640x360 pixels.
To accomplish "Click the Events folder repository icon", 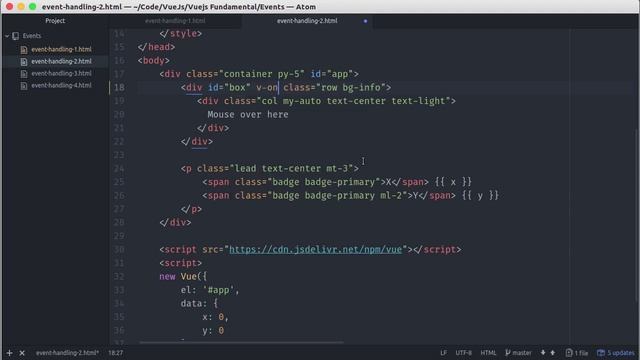I will [16, 36].
